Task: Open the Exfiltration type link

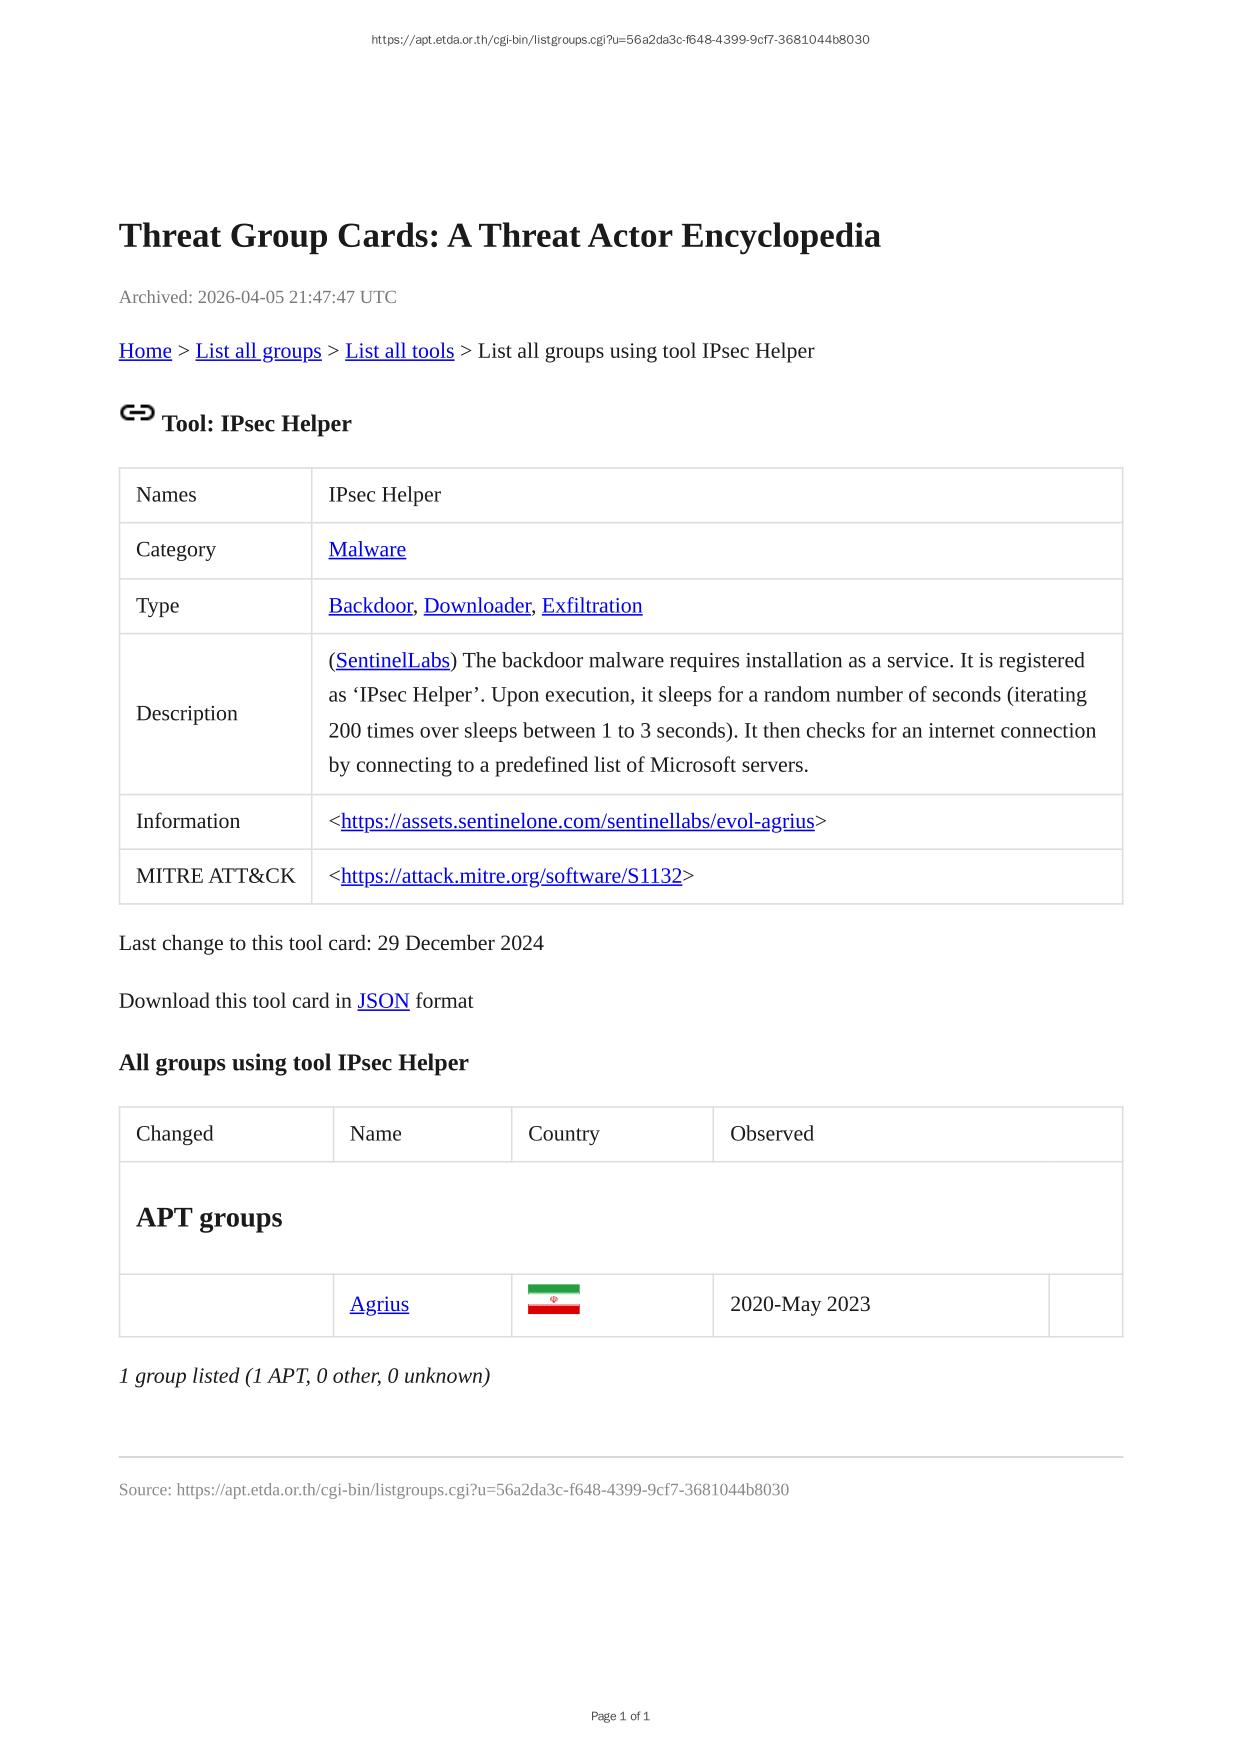Action: (x=592, y=606)
